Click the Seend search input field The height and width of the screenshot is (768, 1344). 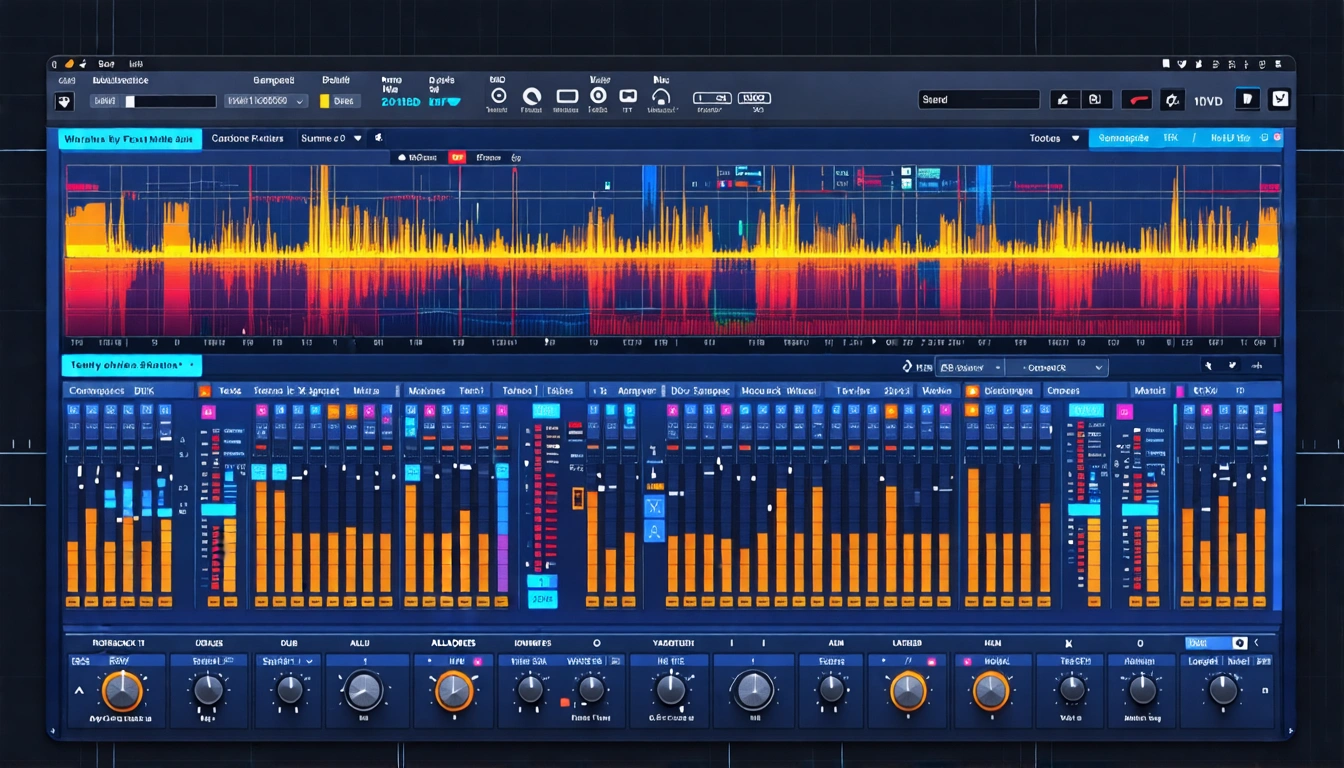pos(979,100)
